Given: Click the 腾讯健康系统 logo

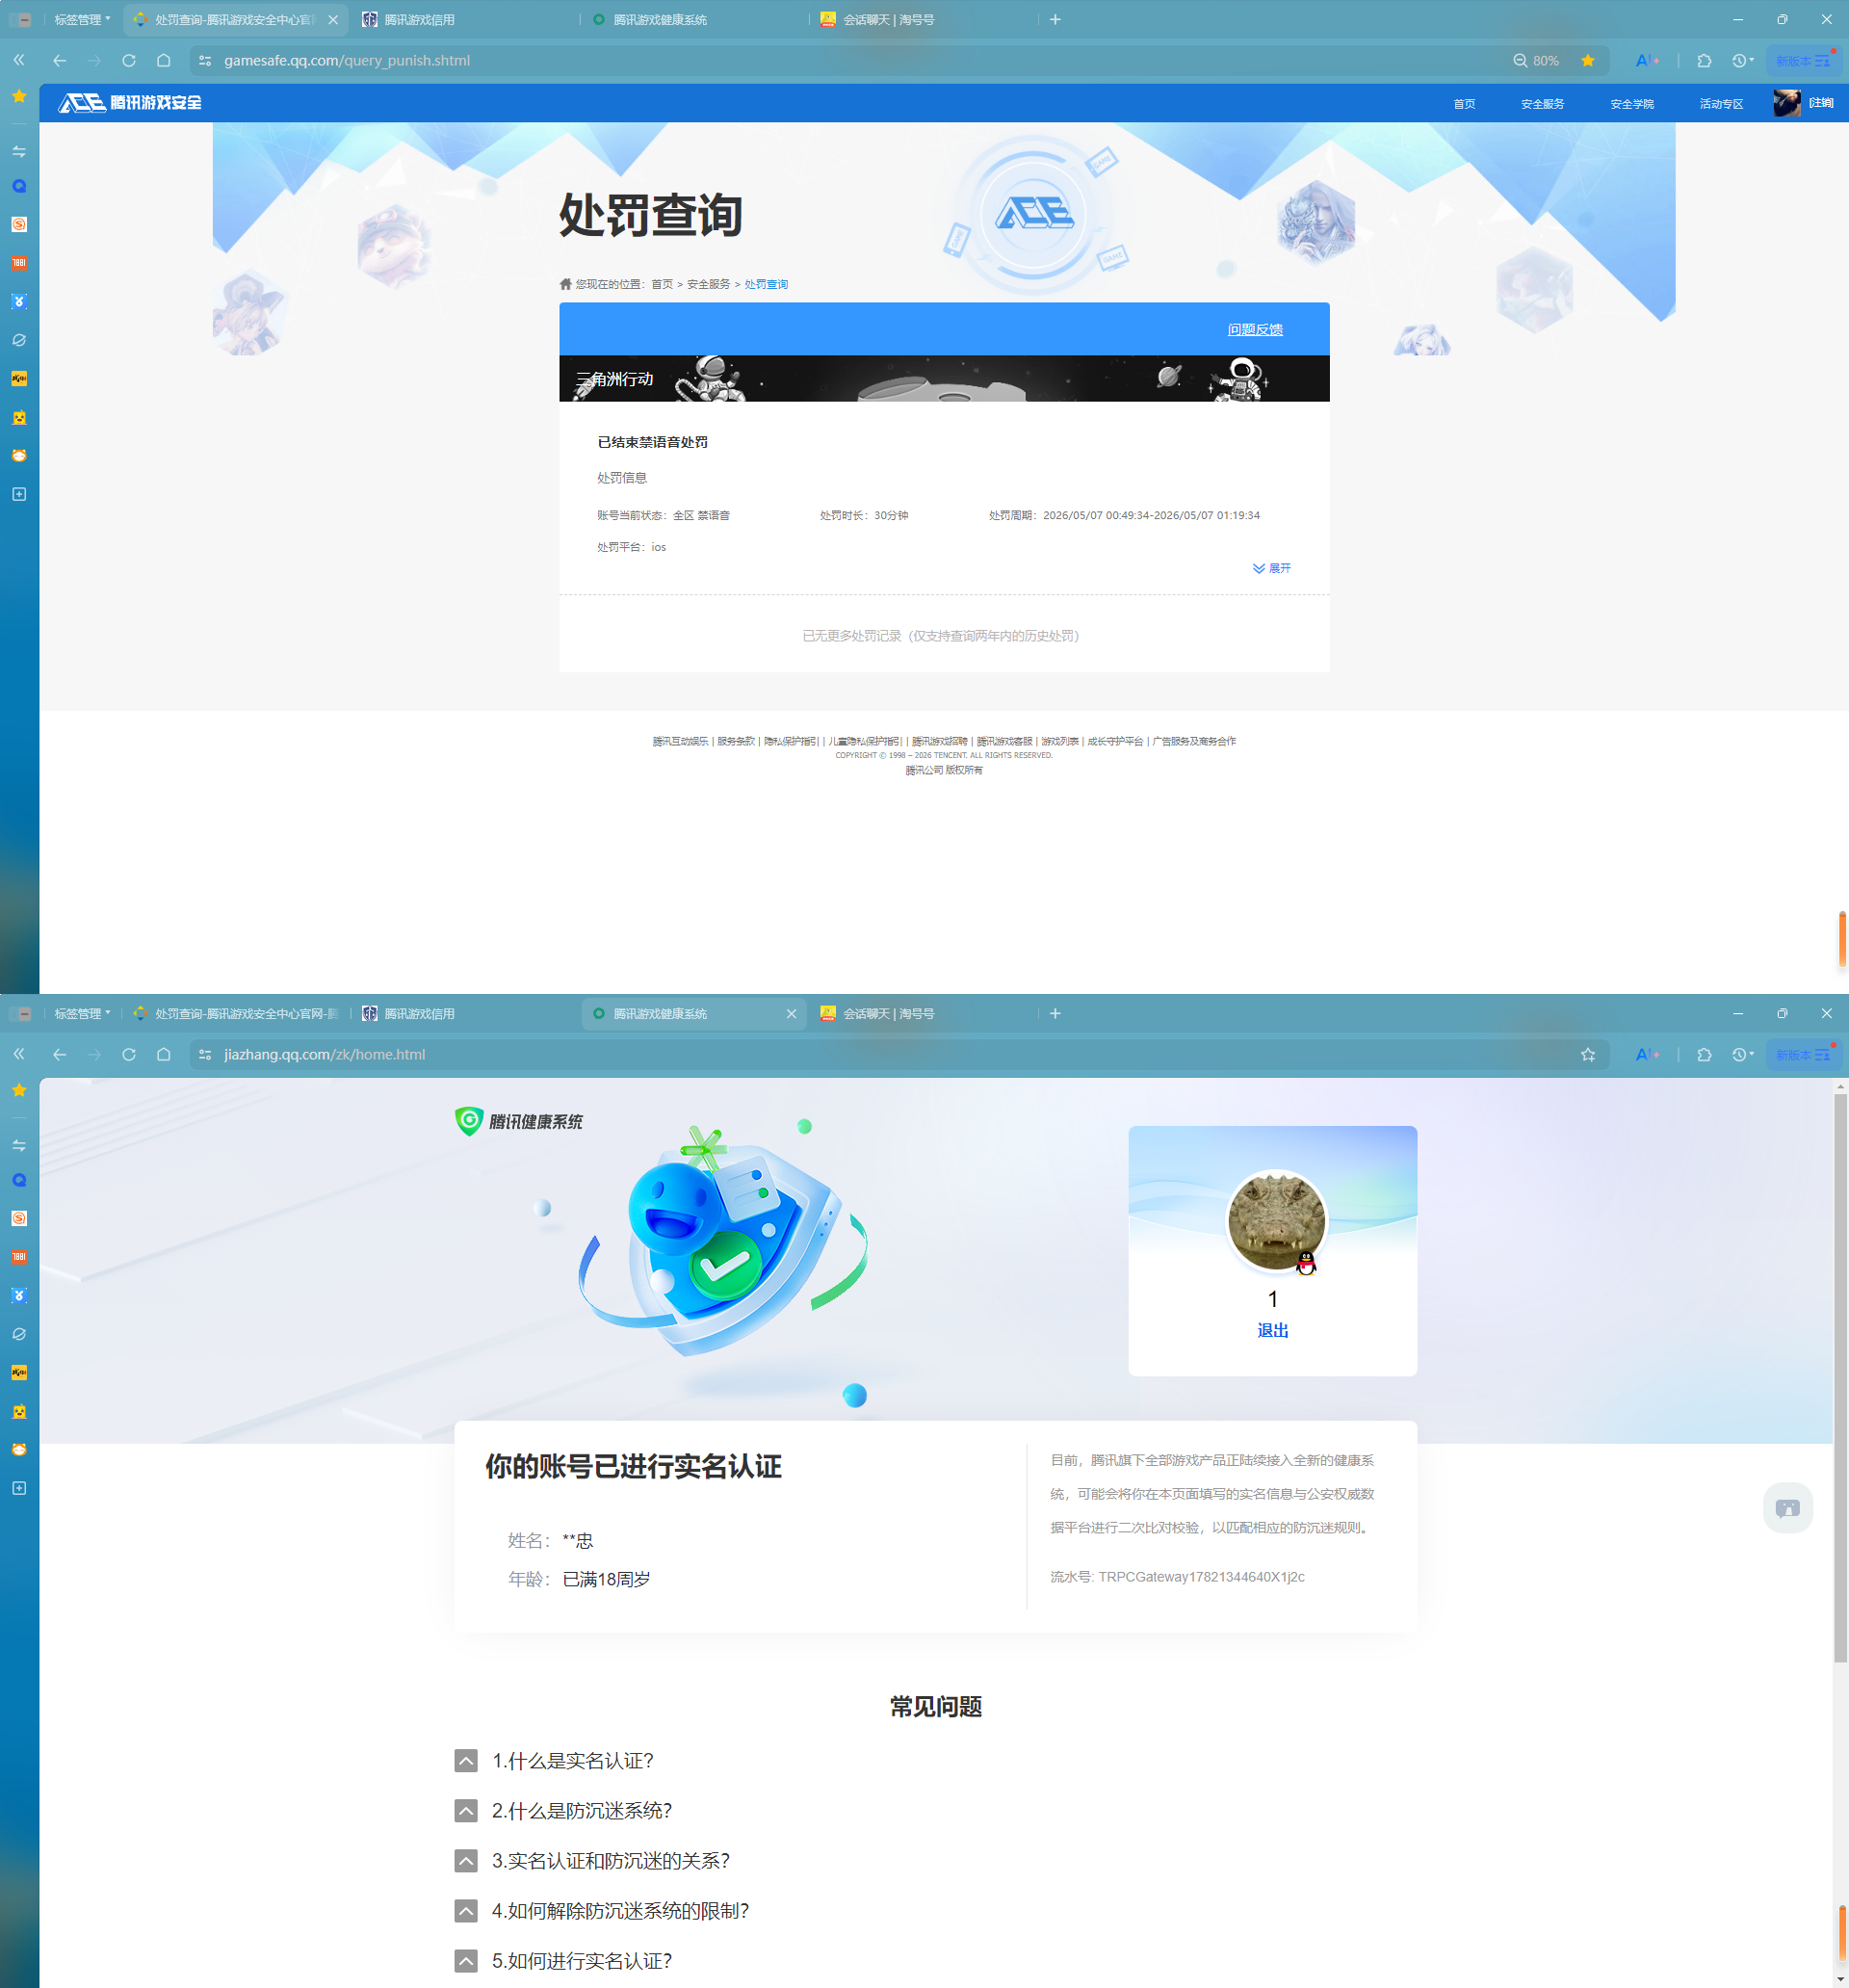Looking at the screenshot, I should (x=519, y=1121).
